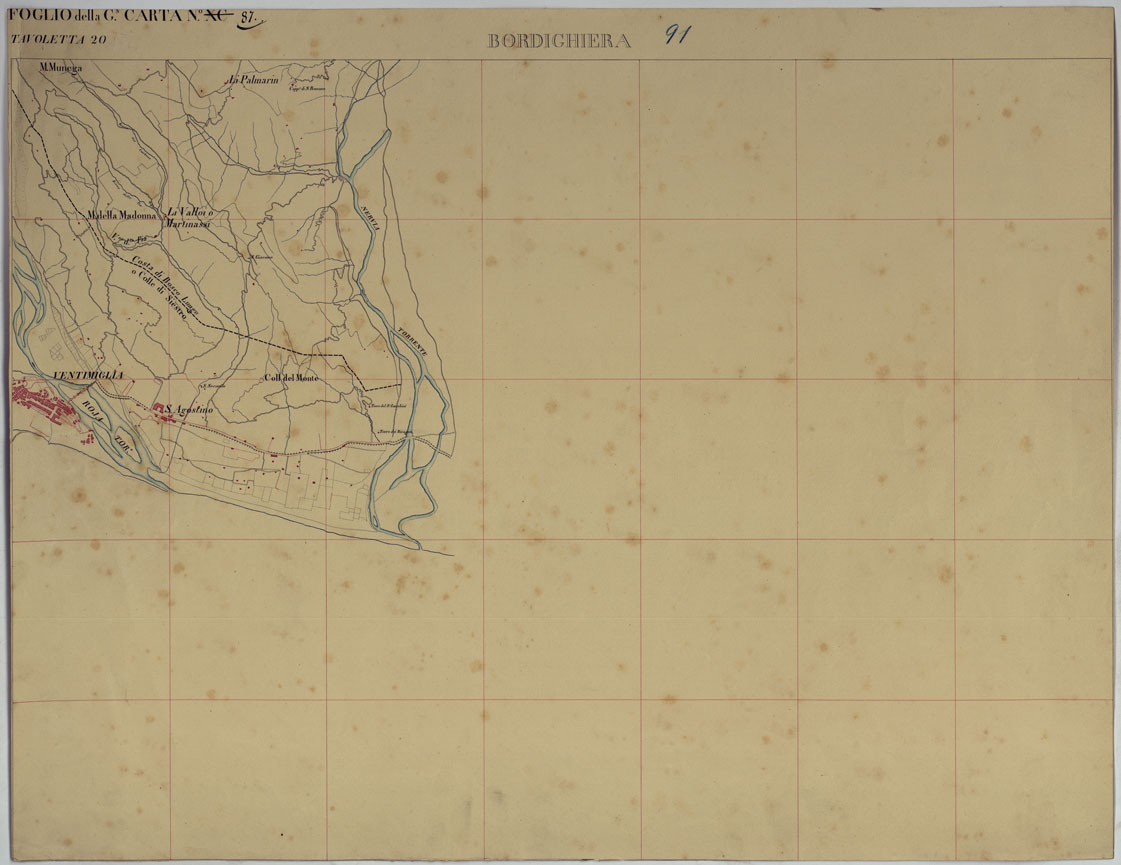Click the BORDIGHIERA map title
This screenshot has height=865, width=1121.
click(559, 41)
